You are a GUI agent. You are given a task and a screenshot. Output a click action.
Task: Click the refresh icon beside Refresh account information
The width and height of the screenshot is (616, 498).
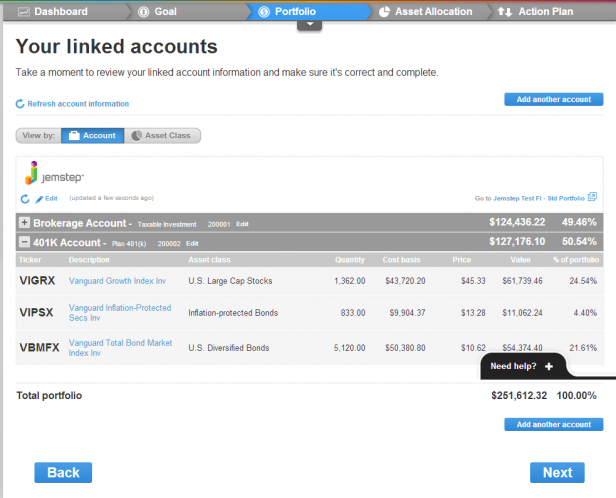pos(20,104)
